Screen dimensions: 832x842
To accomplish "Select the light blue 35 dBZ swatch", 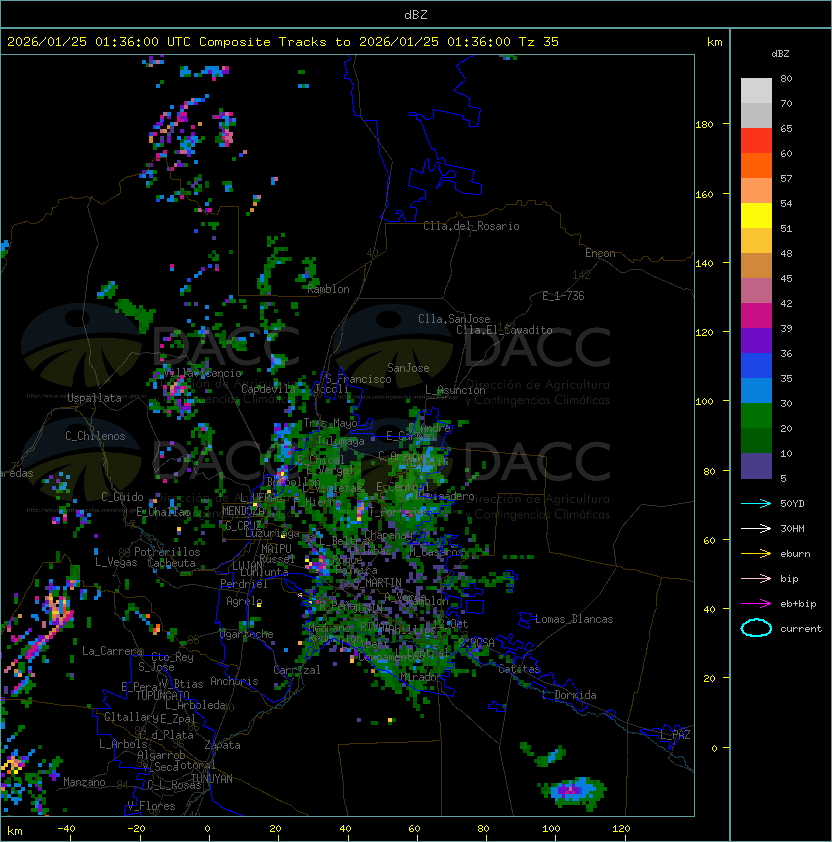I will click(x=756, y=390).
